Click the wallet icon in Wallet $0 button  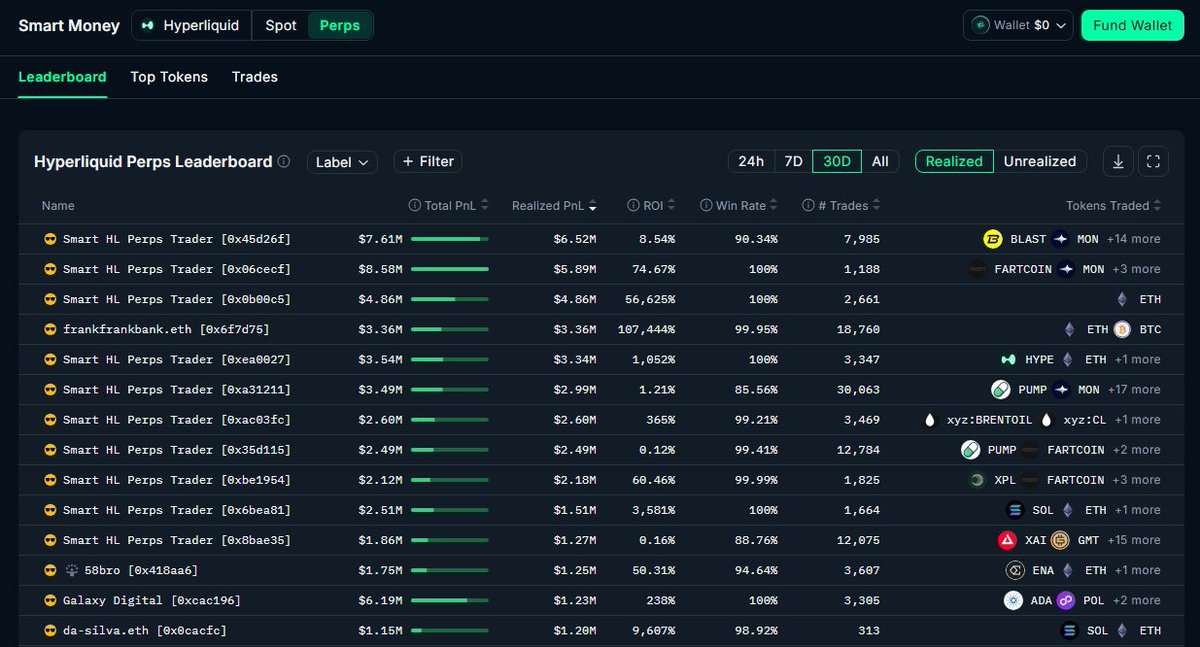(x=981, y=25)
